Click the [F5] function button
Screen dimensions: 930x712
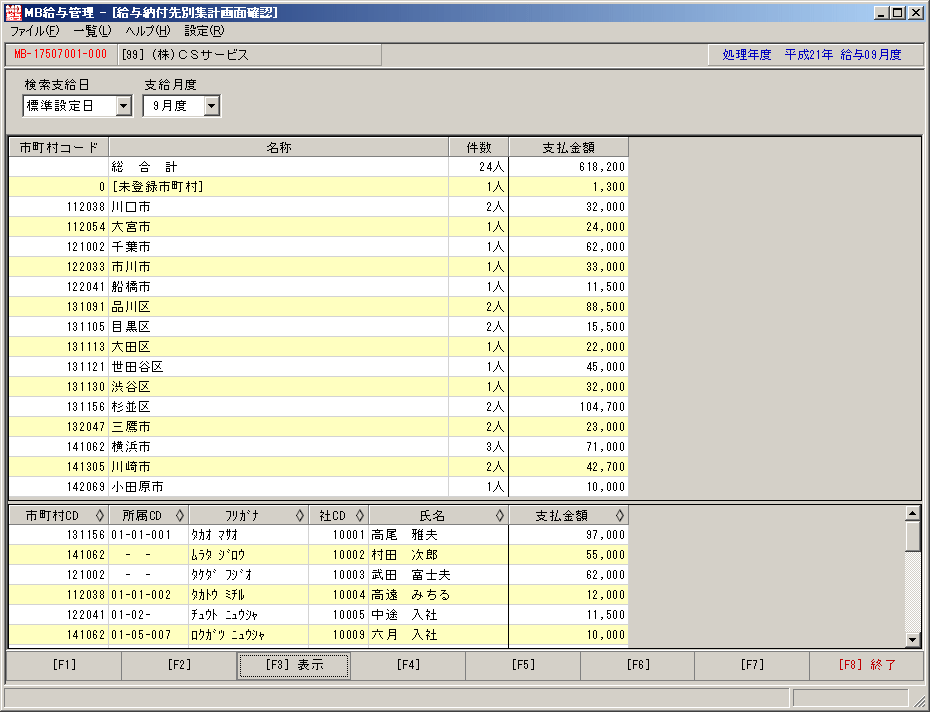click(x=523, y=665)
